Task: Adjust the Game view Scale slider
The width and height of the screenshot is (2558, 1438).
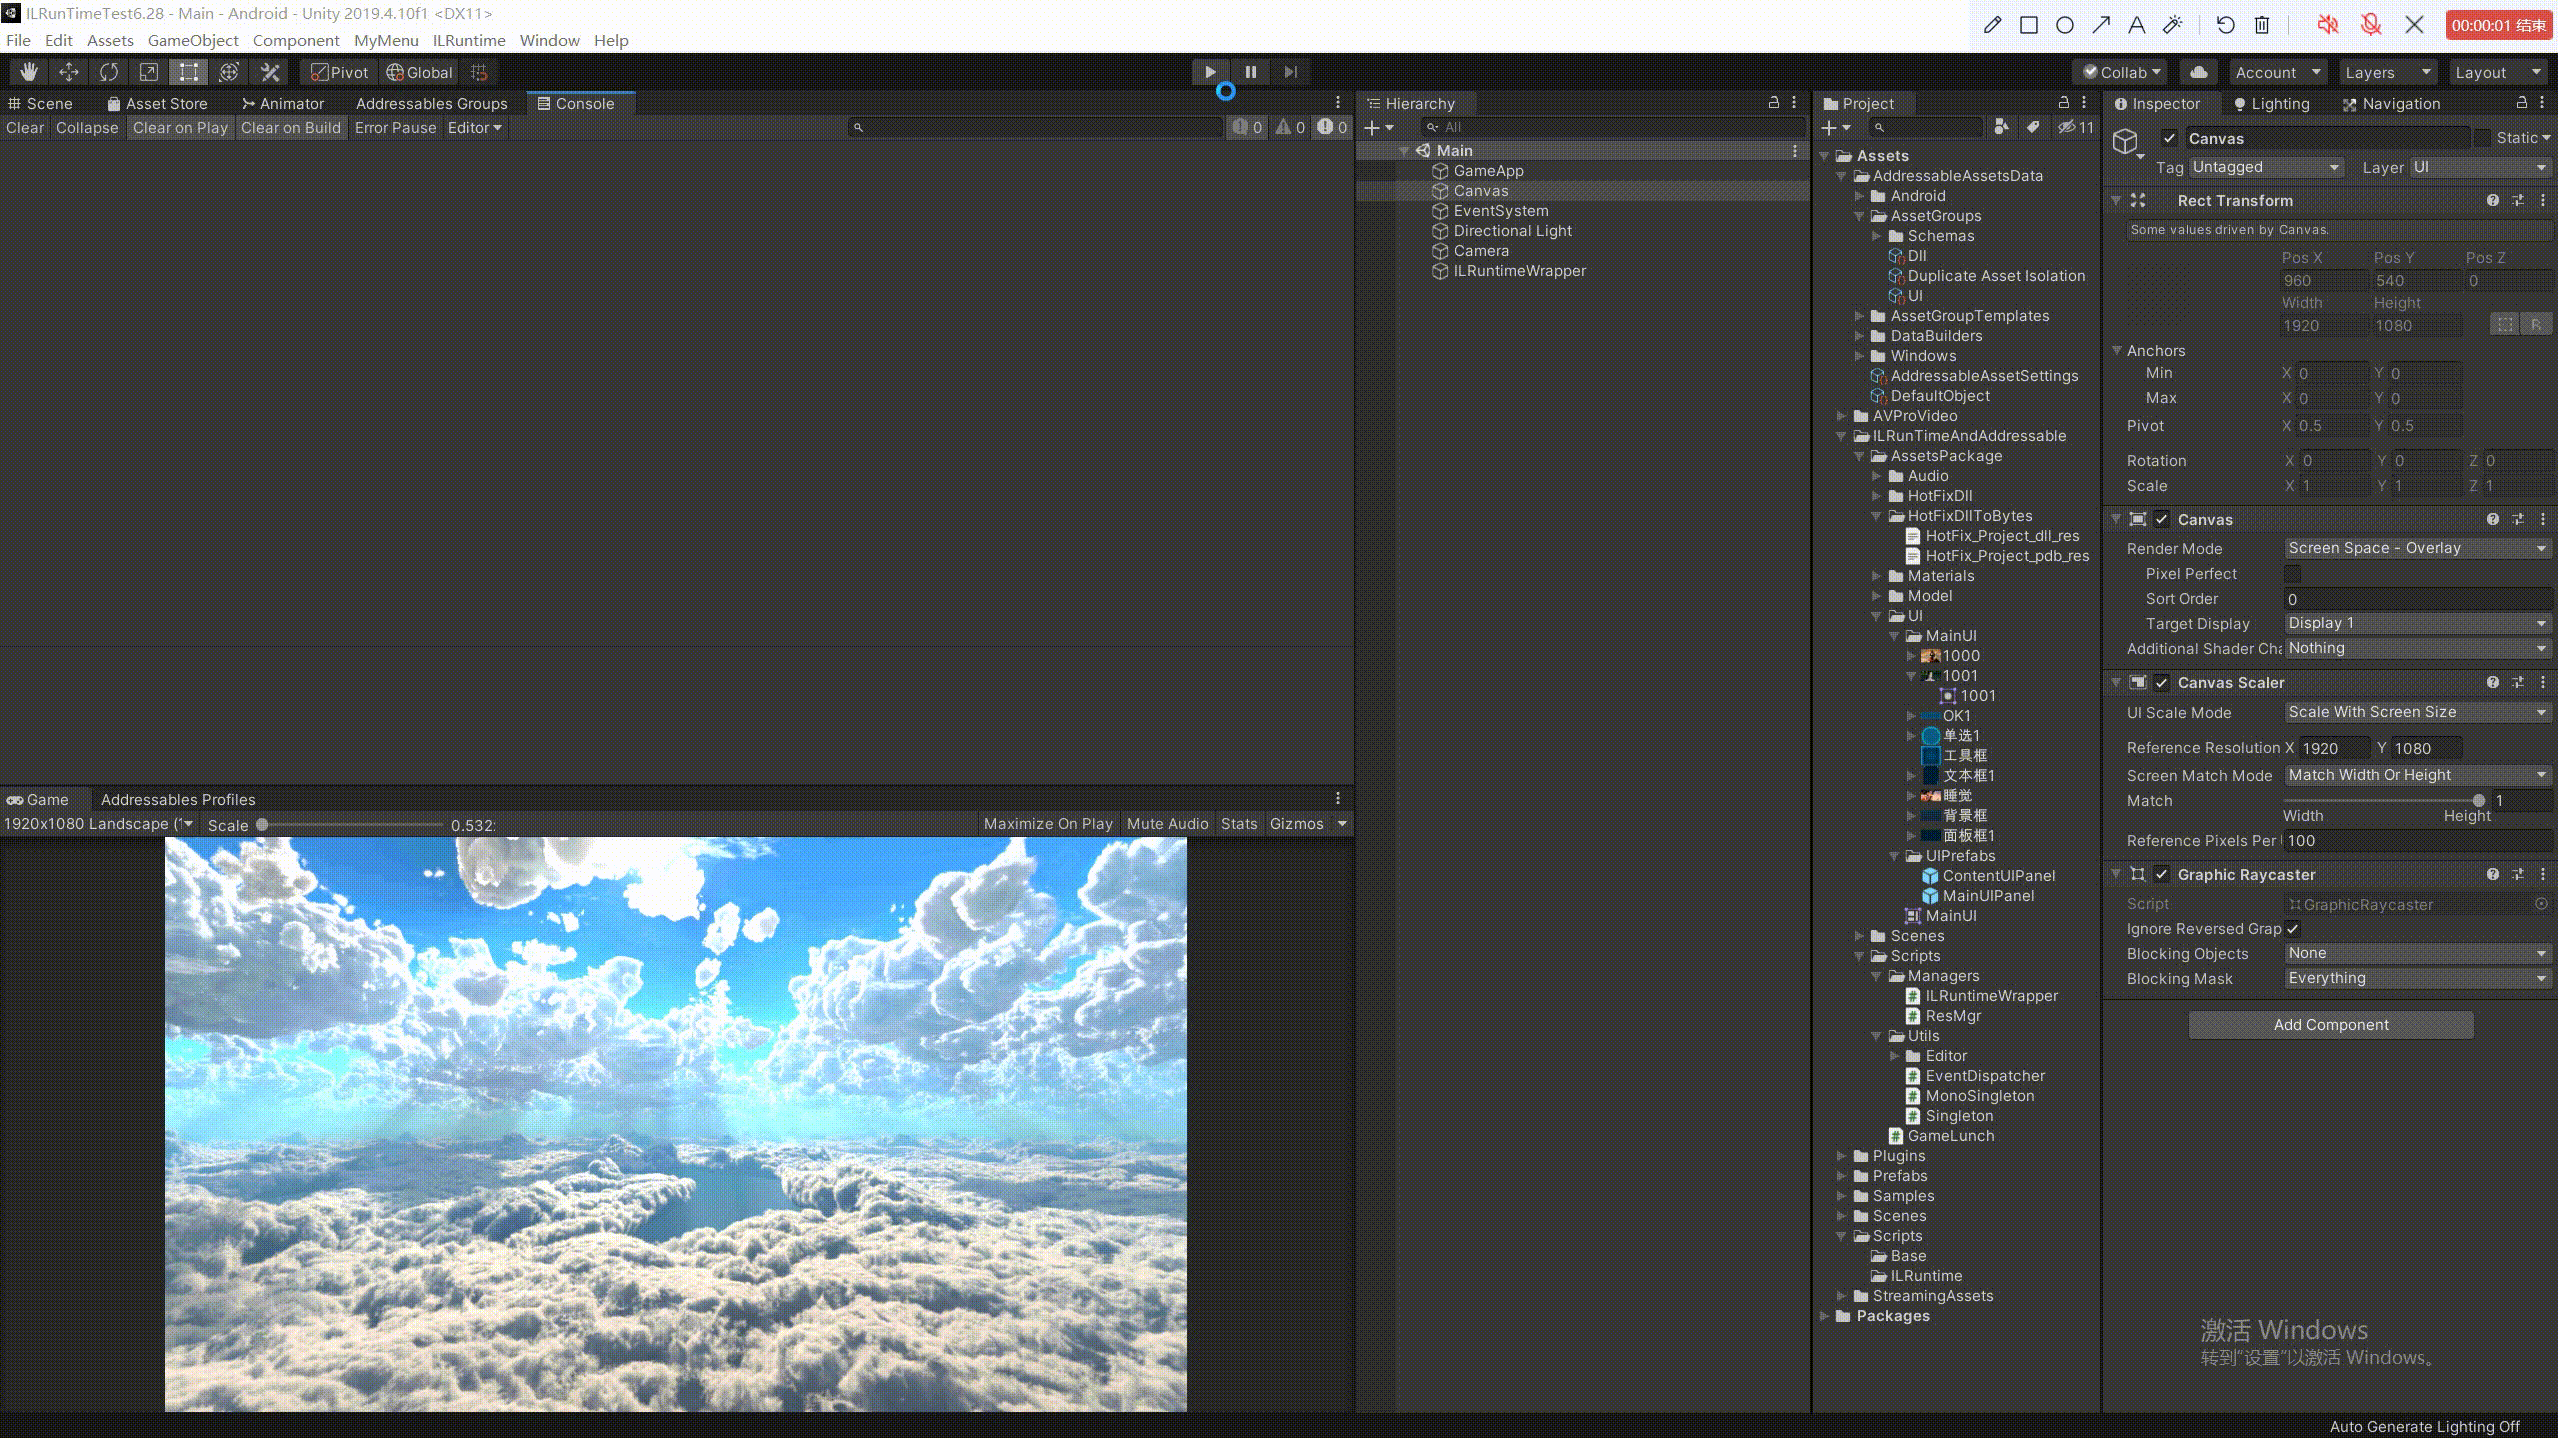Action: (263, 825)
